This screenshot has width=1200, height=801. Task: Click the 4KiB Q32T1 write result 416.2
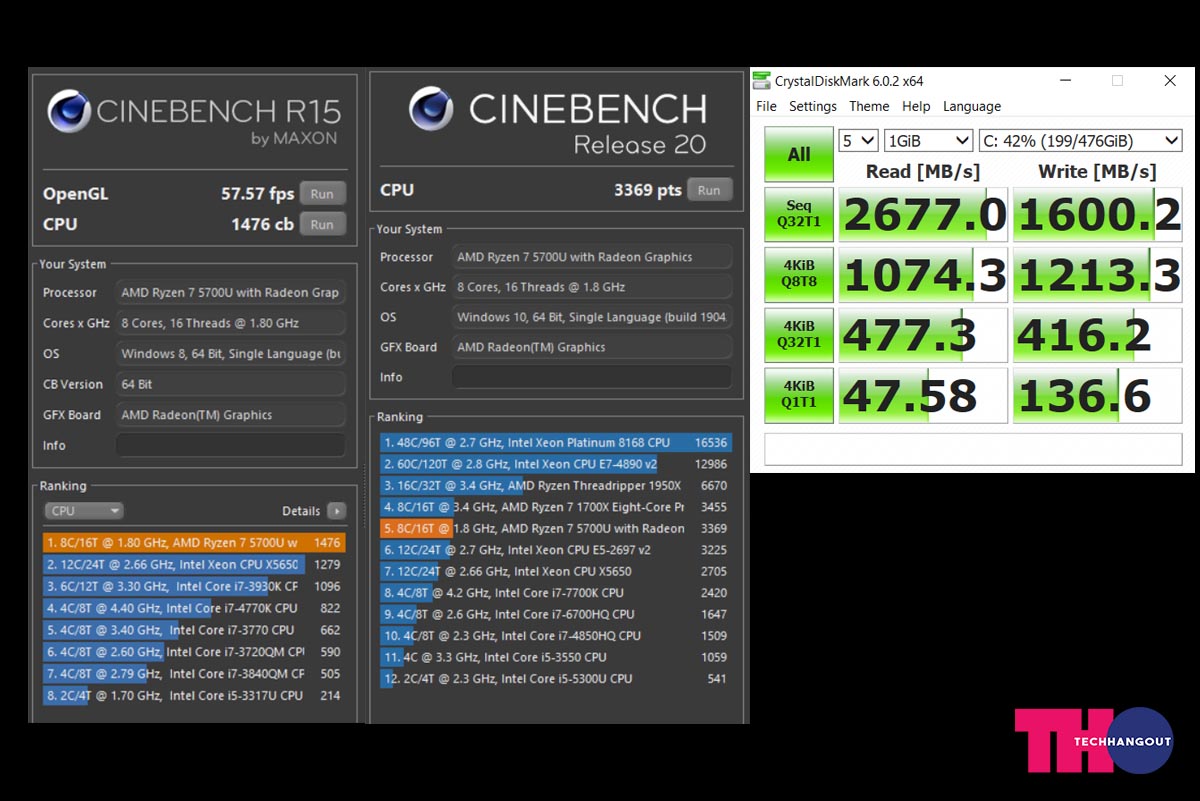pyautogui.click(x=1097, y=334)
